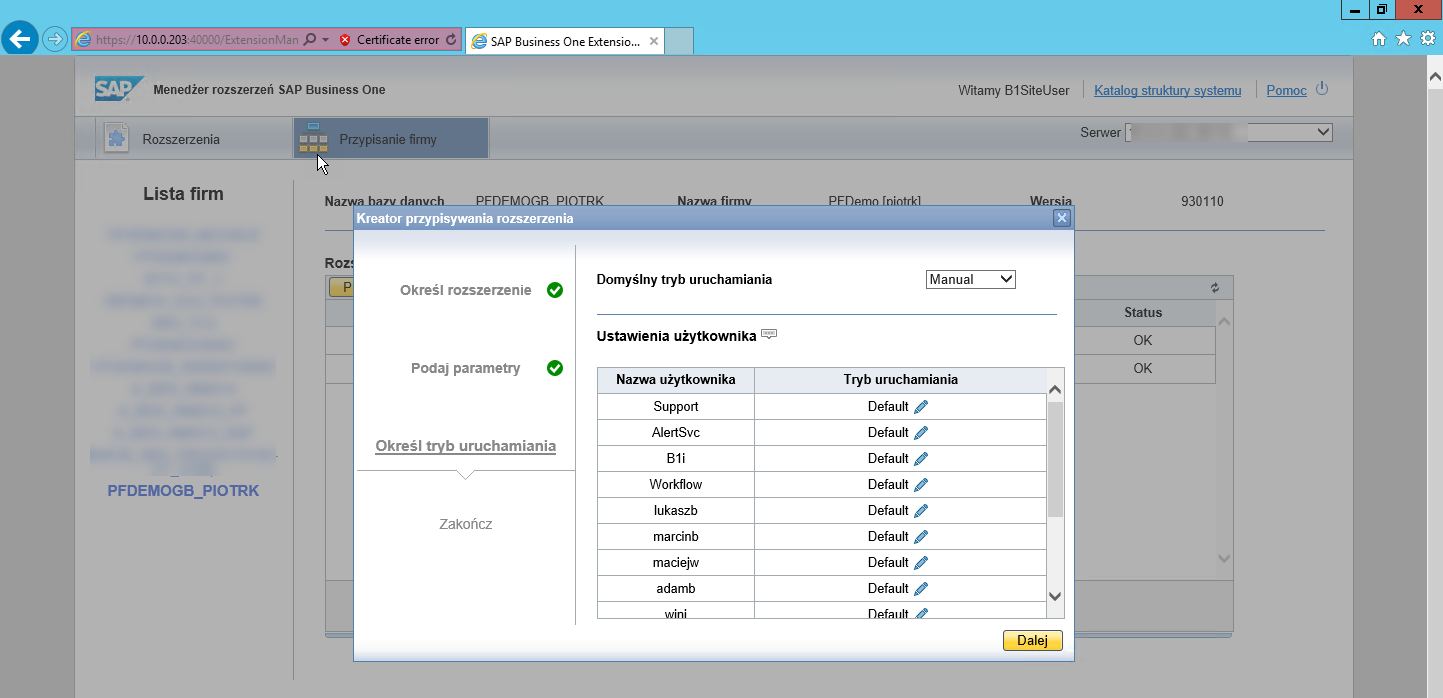Close the extension assignment wizard dialog
The width and height of the screenshot is (1443, 698).
point(1062,218)
